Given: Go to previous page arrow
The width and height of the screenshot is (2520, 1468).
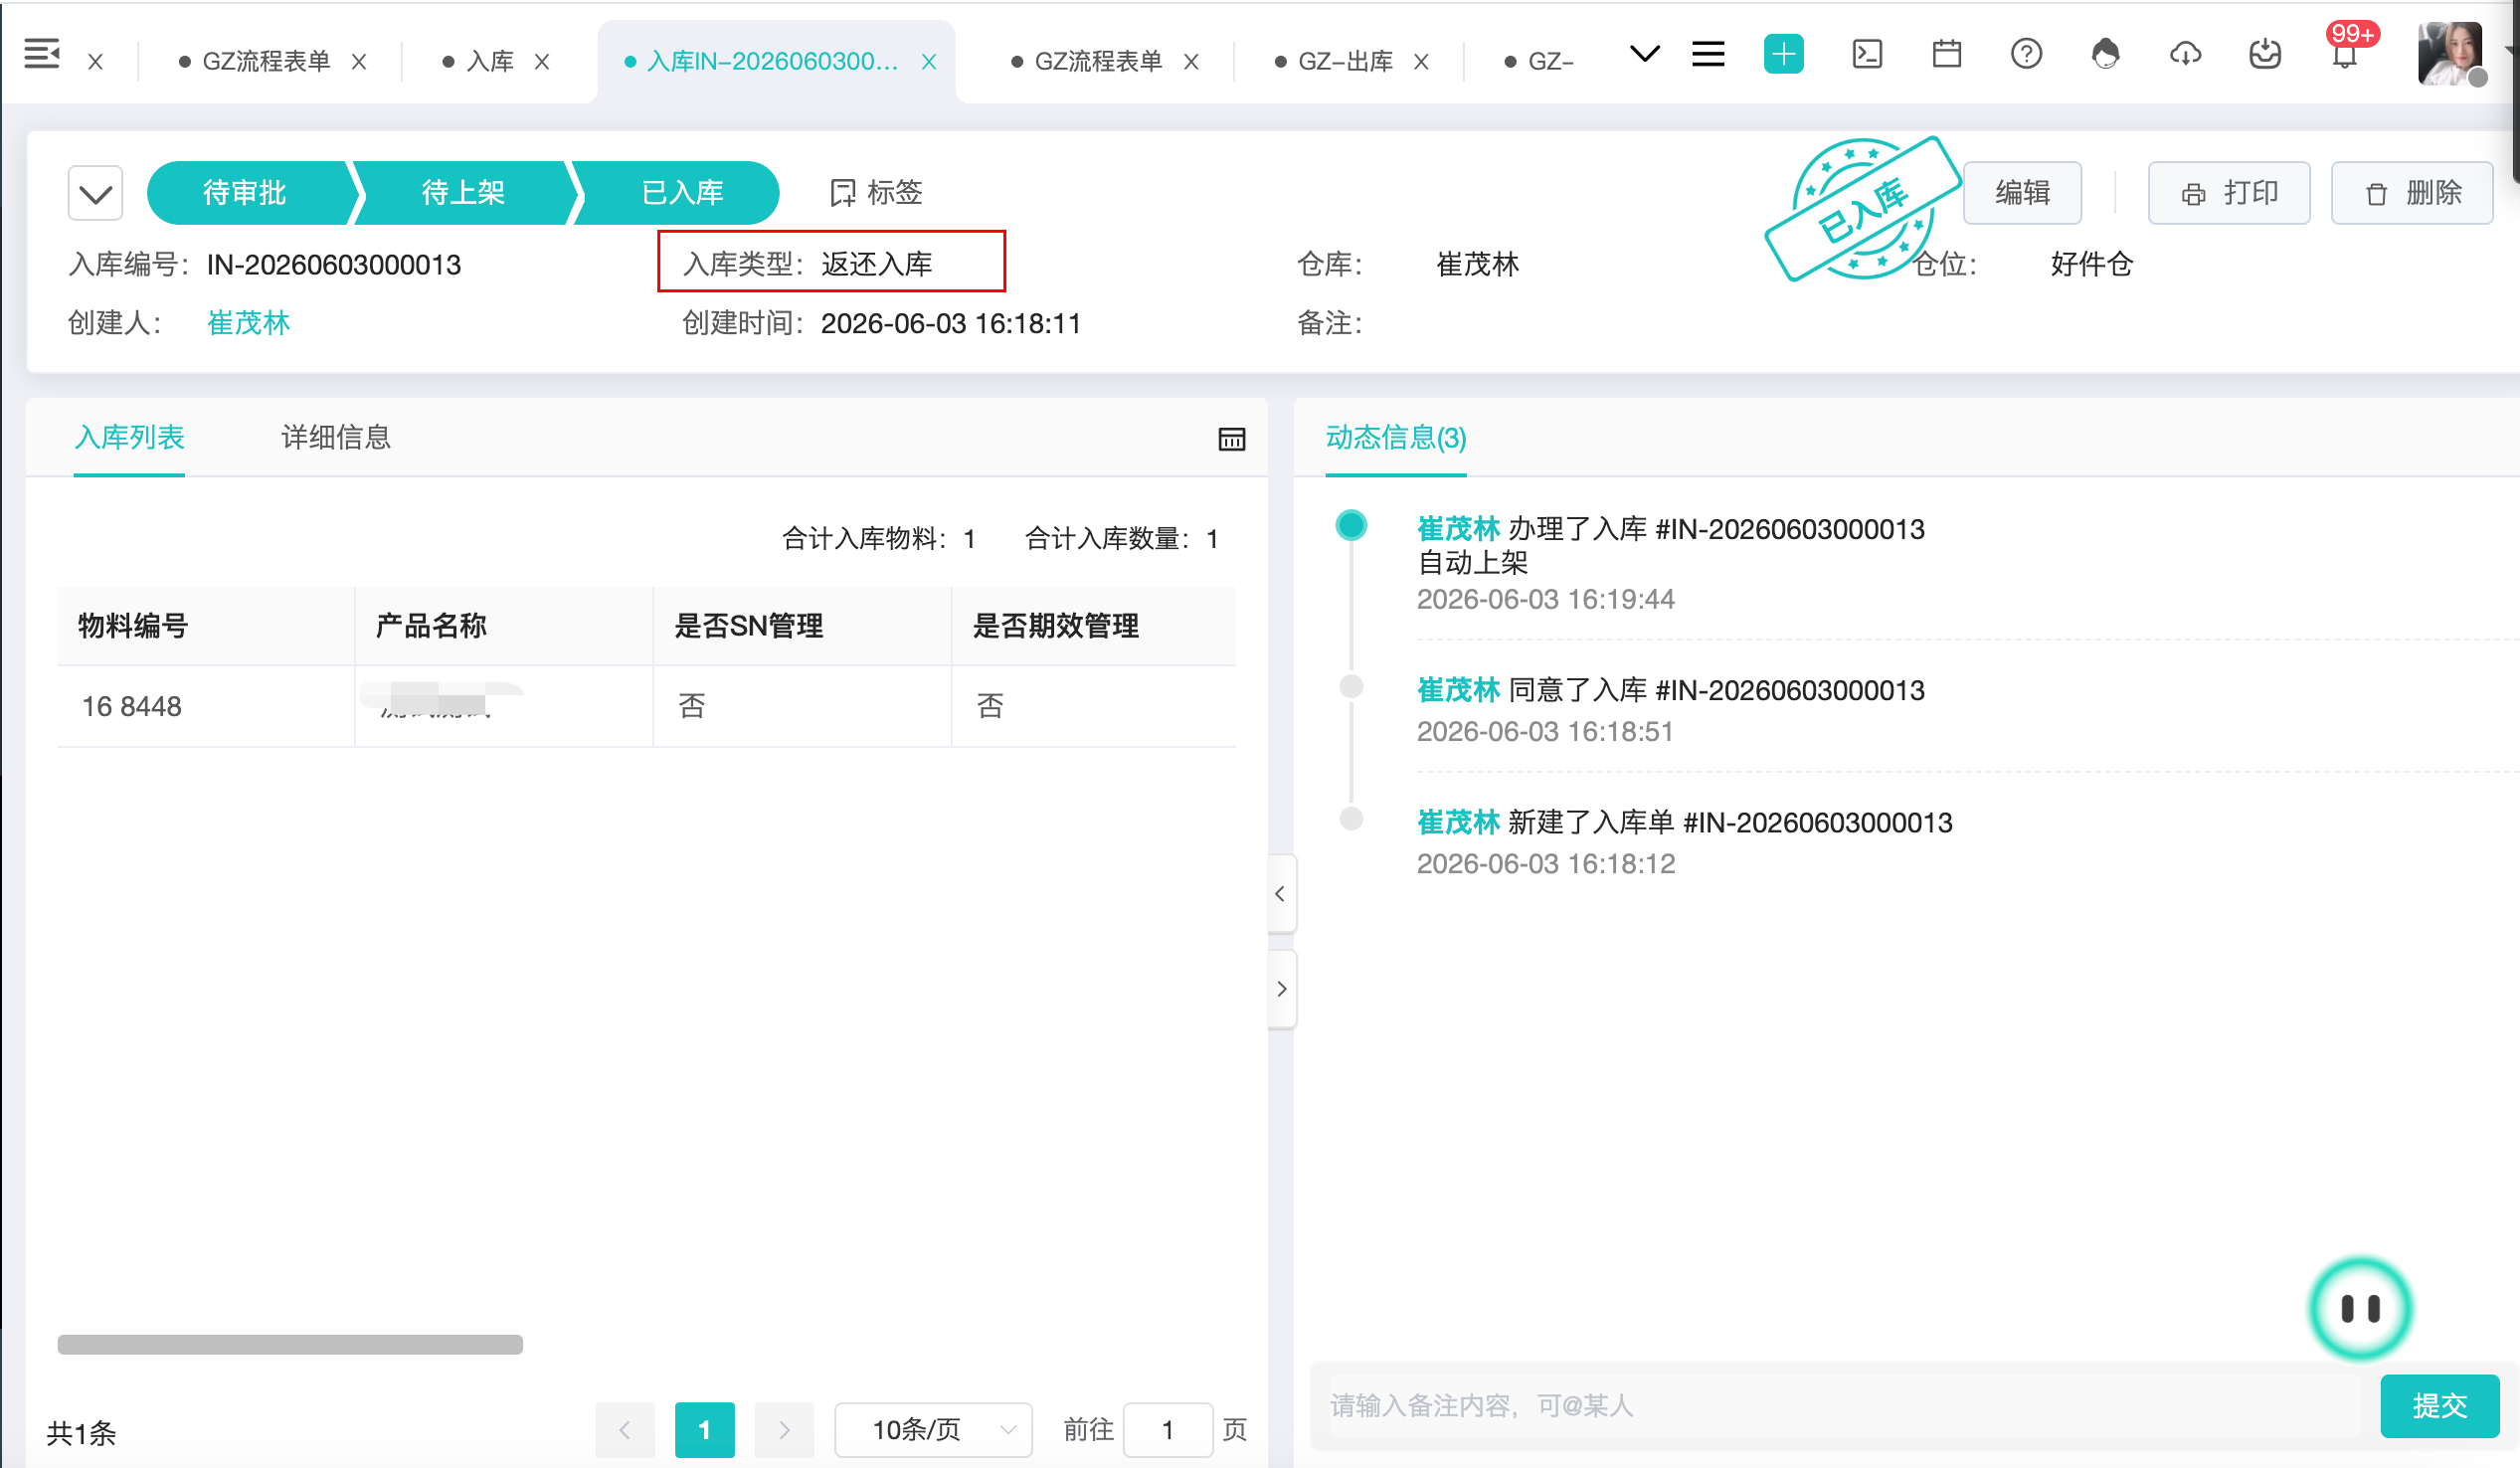Looking at the screenshot, I should coord(625,1431).
